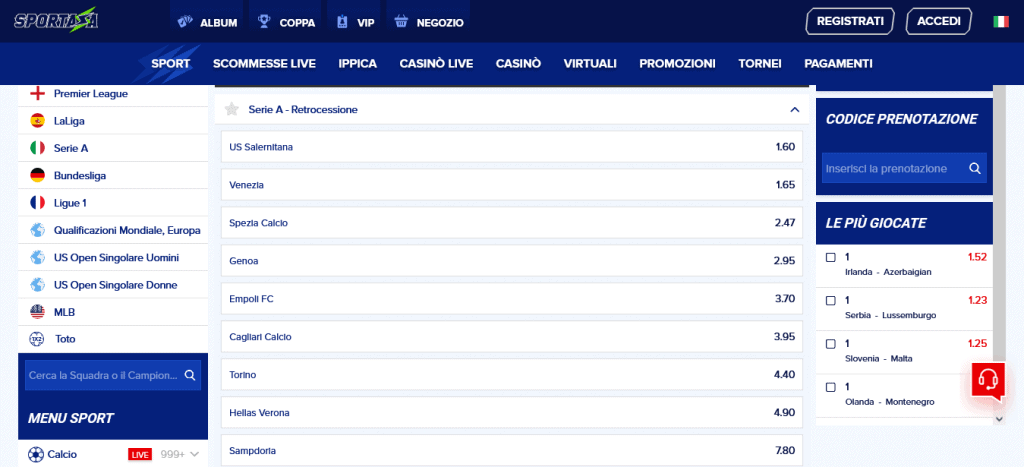Click globe icon for US Open Donne

point(38,285)
